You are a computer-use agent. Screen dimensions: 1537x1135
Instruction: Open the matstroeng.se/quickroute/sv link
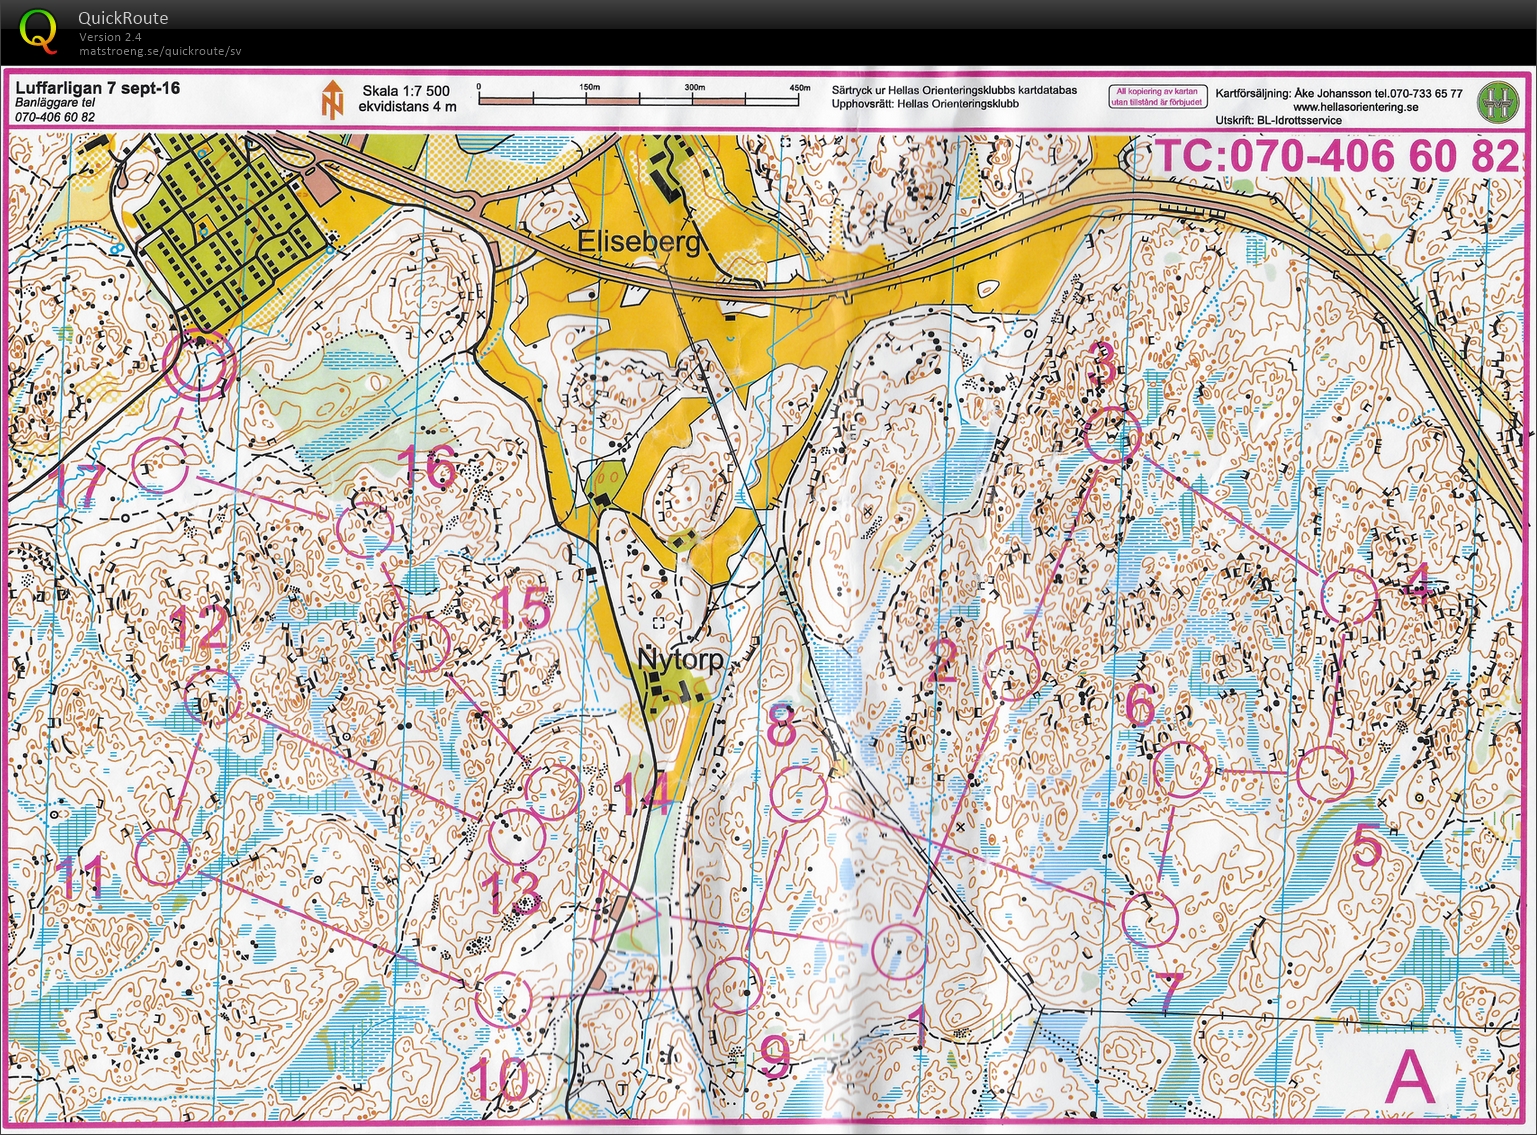click(160, 51)
